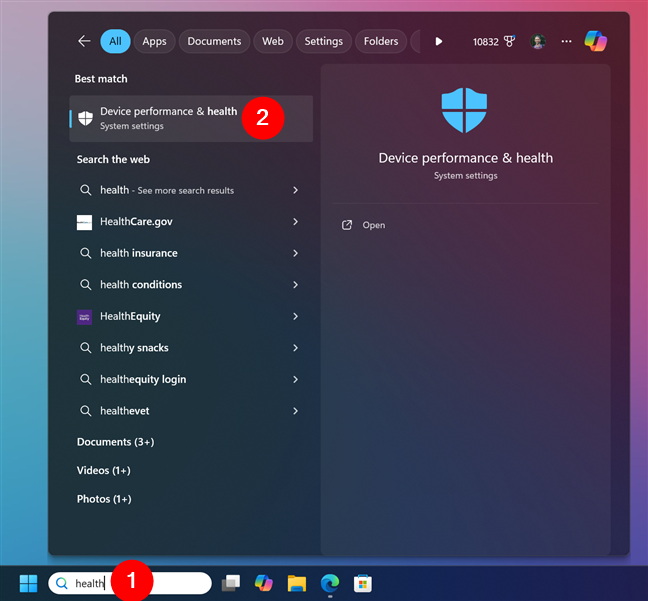Viewport: 648px width, 601px height.
Task: Launch Copilot from the taskbar
Action: pos(264,583)
